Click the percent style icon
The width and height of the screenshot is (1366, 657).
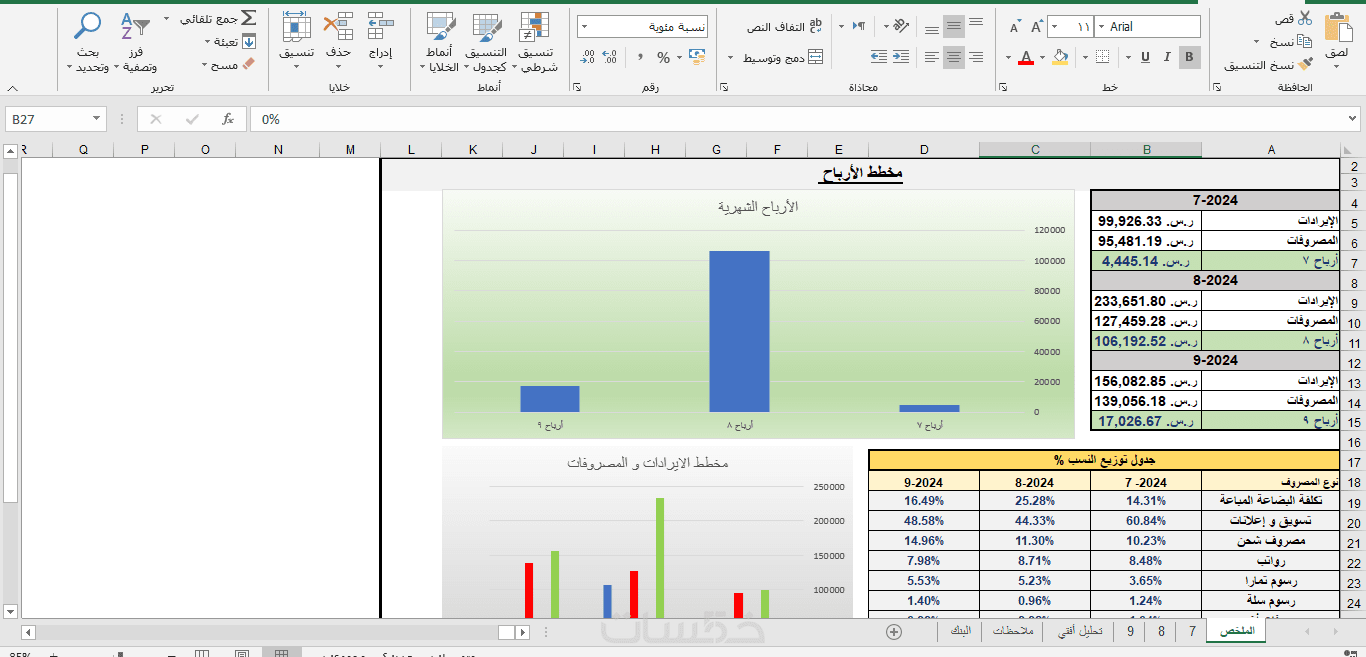click(x=664, y=58)
